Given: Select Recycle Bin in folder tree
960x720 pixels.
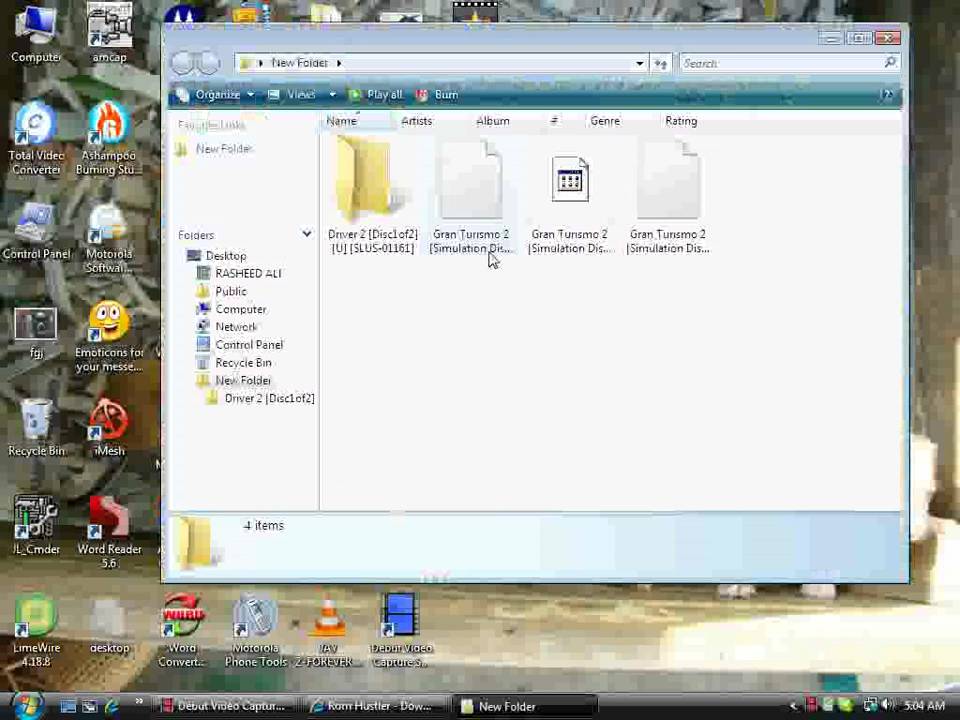Looking at the screenshot, I should click(234, 362).
